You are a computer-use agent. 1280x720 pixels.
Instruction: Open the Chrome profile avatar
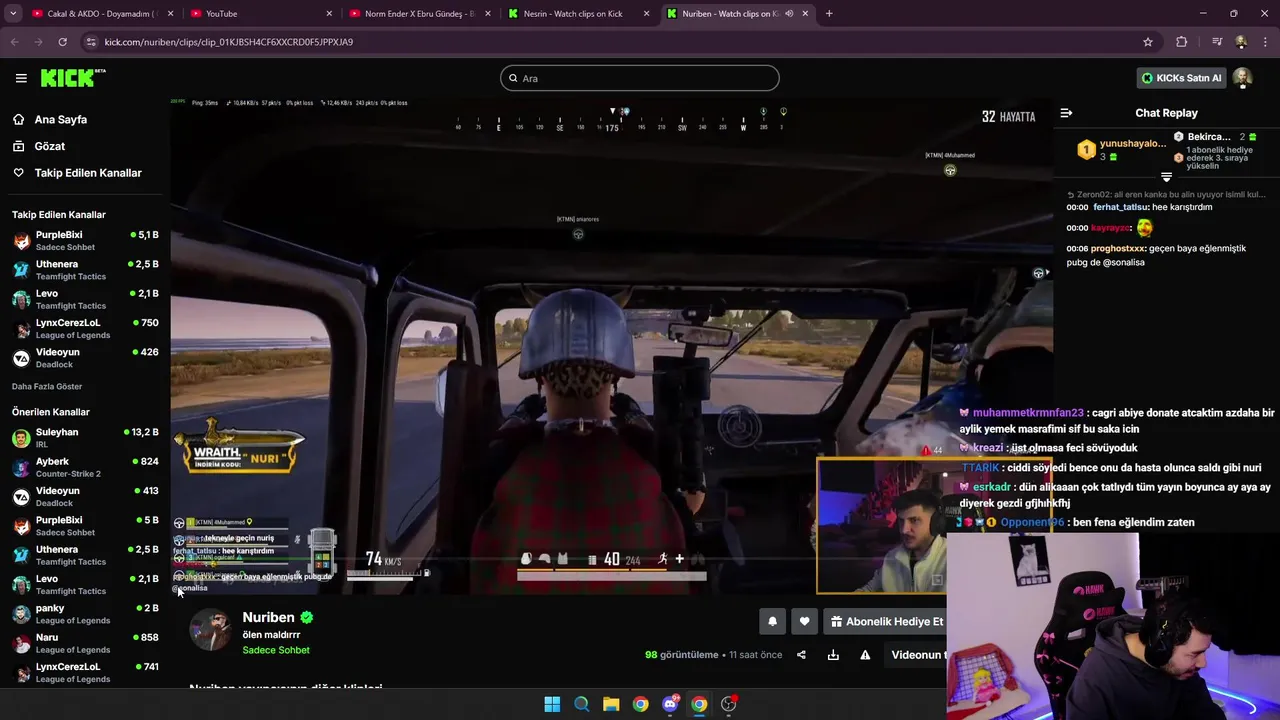[1241, 42]
